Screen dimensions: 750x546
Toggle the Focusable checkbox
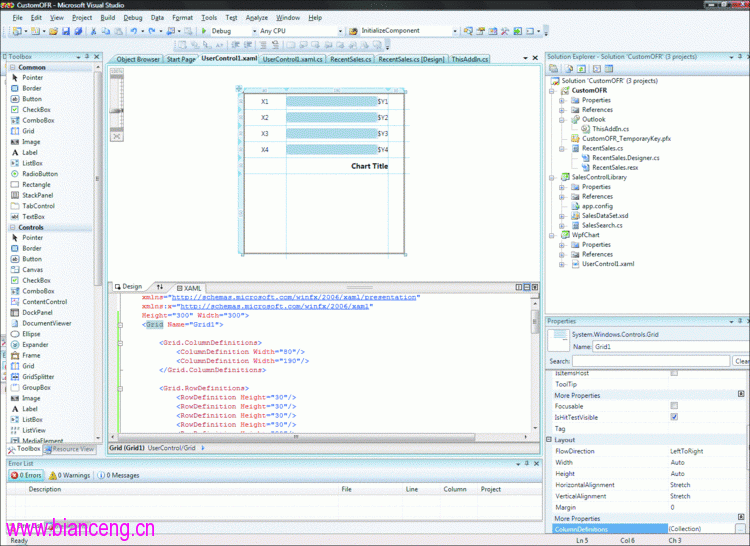point(674,406)
